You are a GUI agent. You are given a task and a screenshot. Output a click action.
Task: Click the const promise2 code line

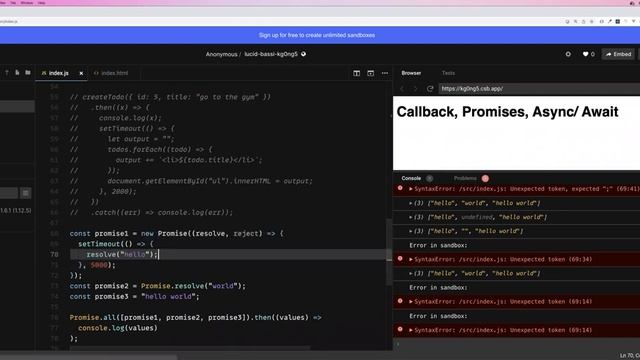158,286
